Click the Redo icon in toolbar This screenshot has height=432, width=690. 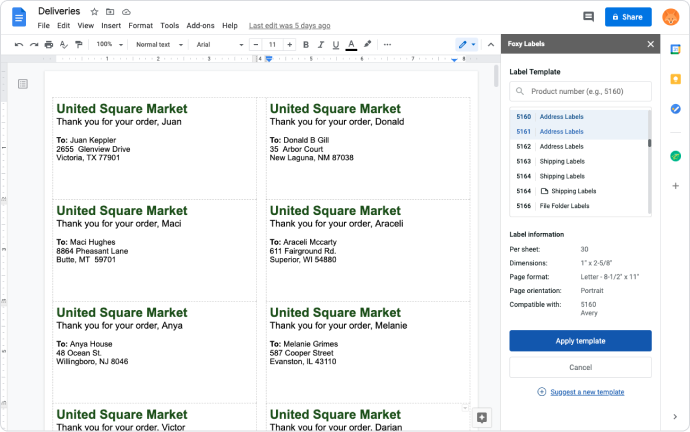tap(33, 44)
